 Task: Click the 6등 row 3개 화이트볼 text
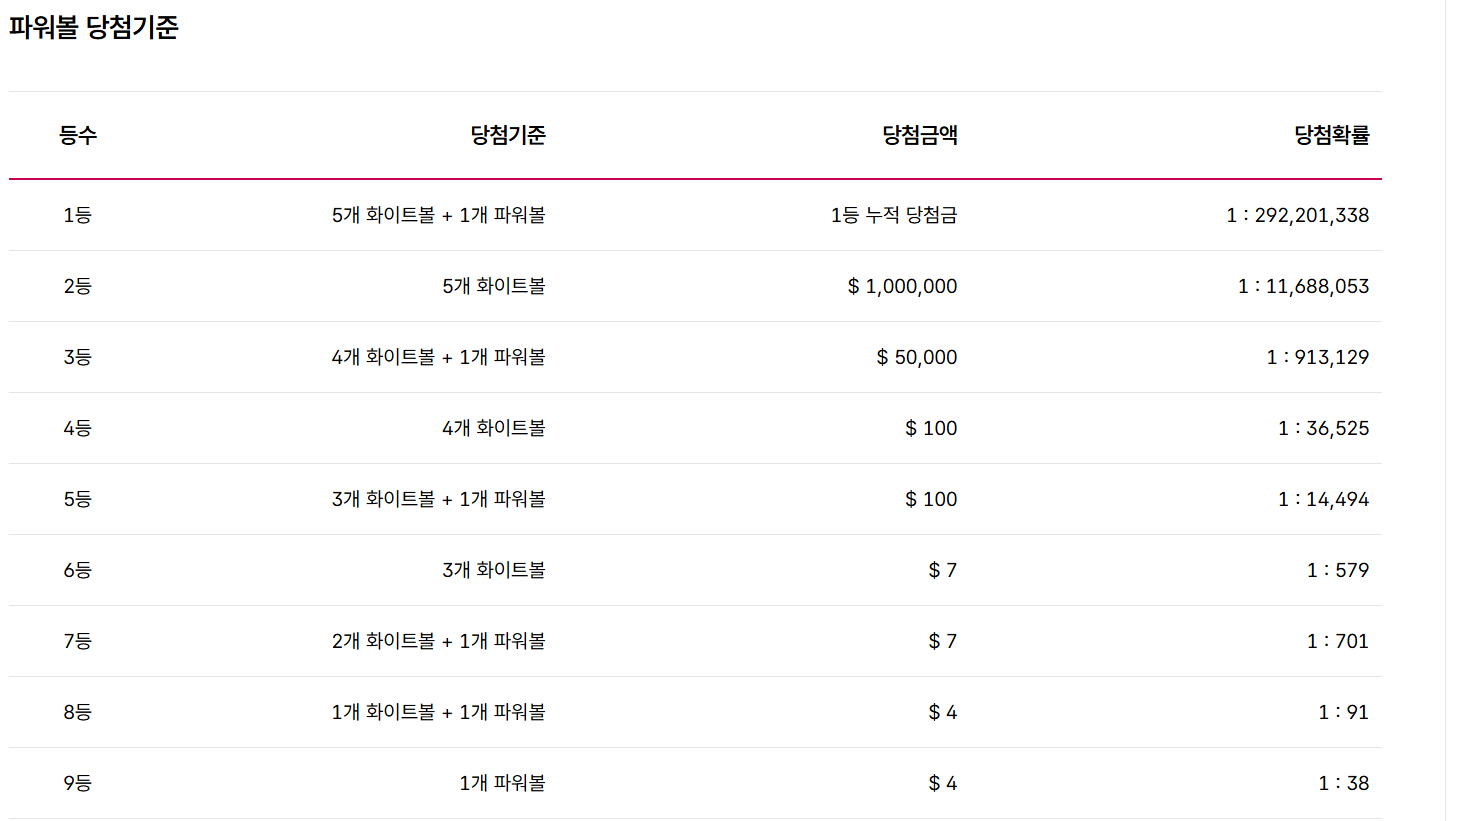pyautogui.click(x=494, y=570)
